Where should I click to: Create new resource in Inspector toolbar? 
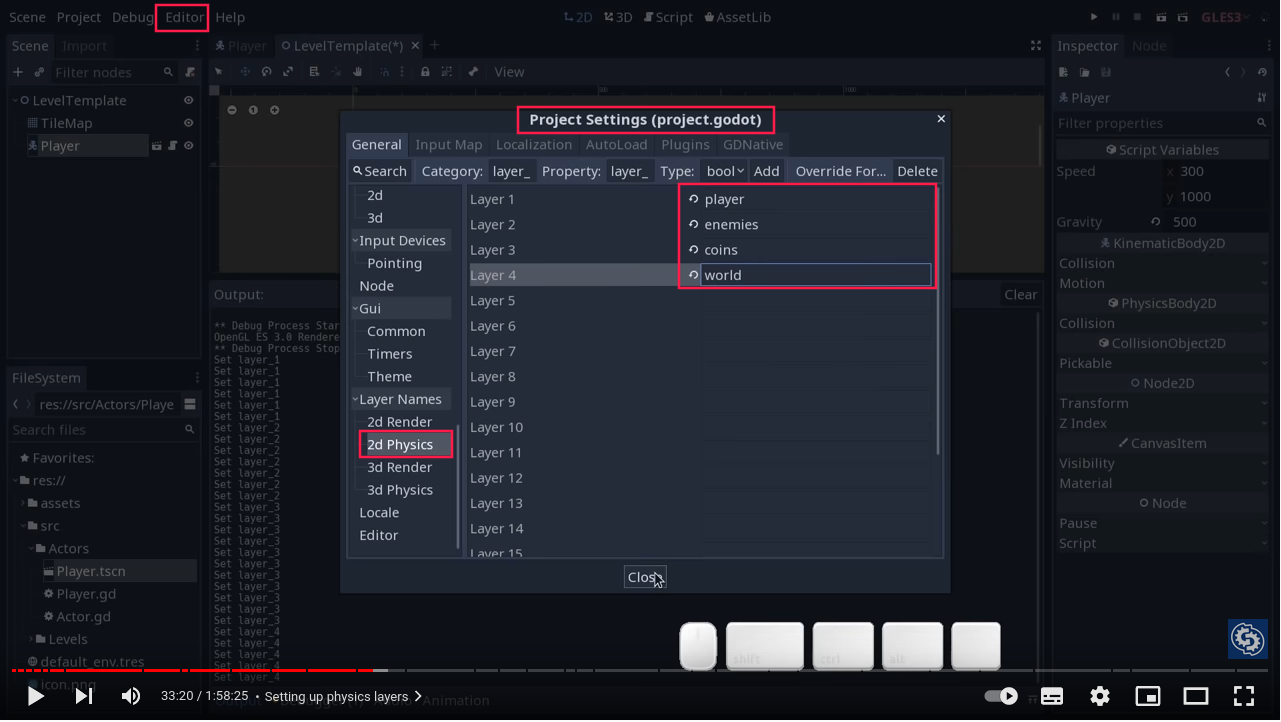[x=1064, y=72]
